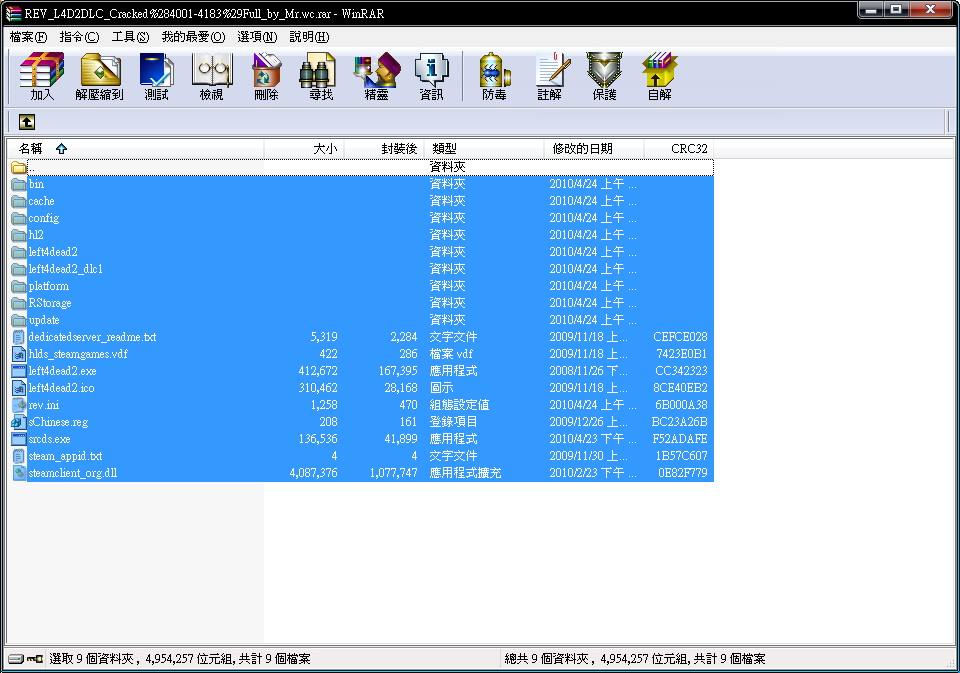The width and height of the screenshot is (960, 673).
Task: Click the rev.ini file icon
Action: (19, 405)
